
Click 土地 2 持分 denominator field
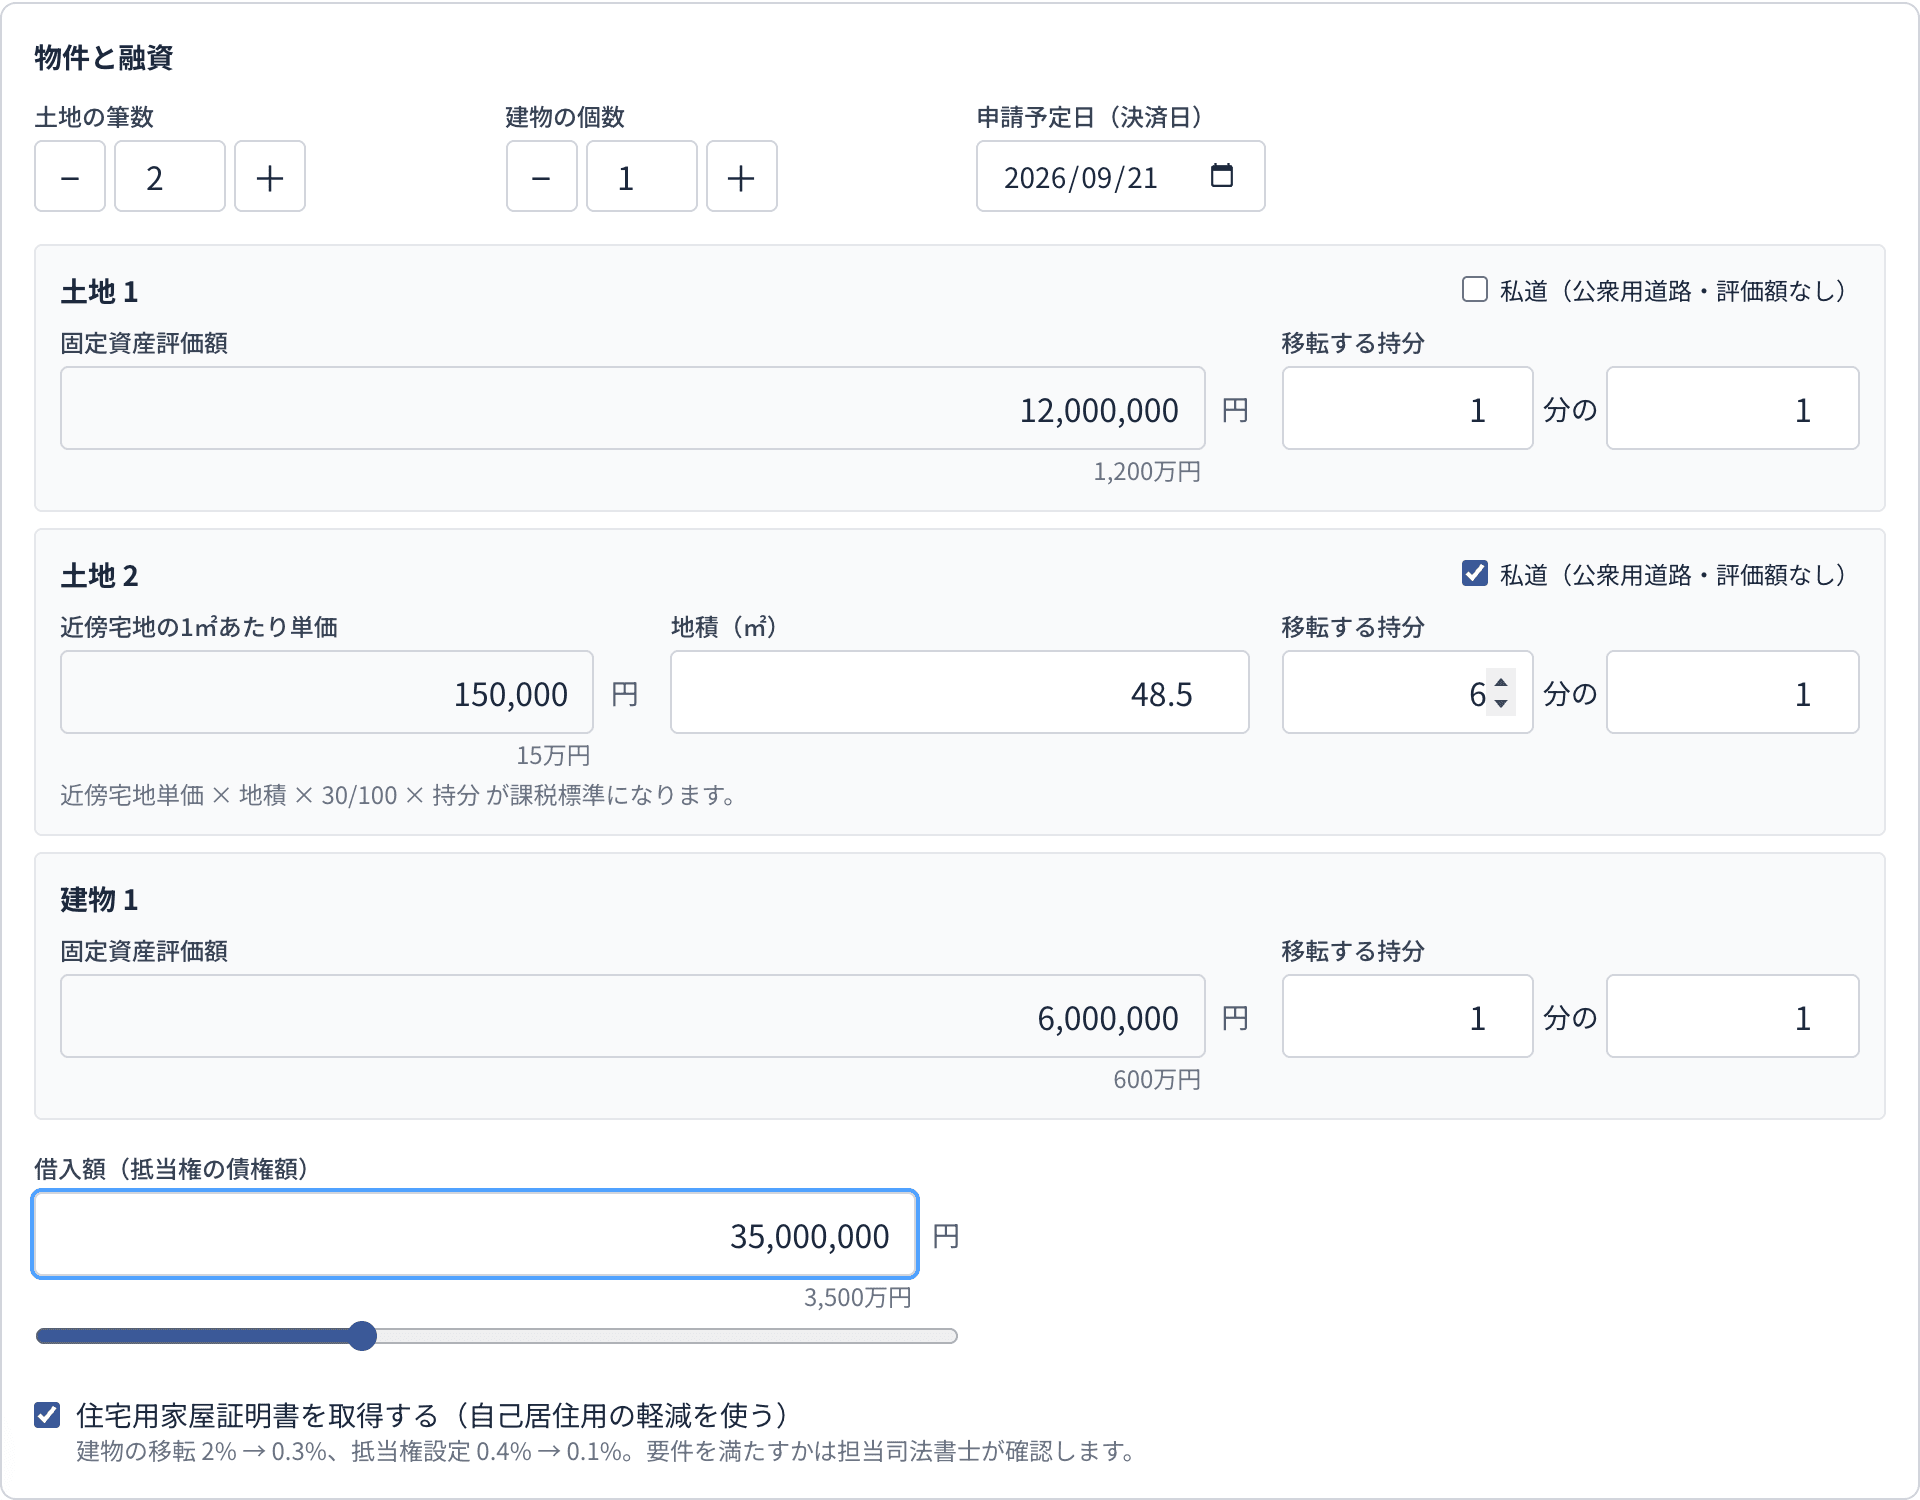point(1733,692)
